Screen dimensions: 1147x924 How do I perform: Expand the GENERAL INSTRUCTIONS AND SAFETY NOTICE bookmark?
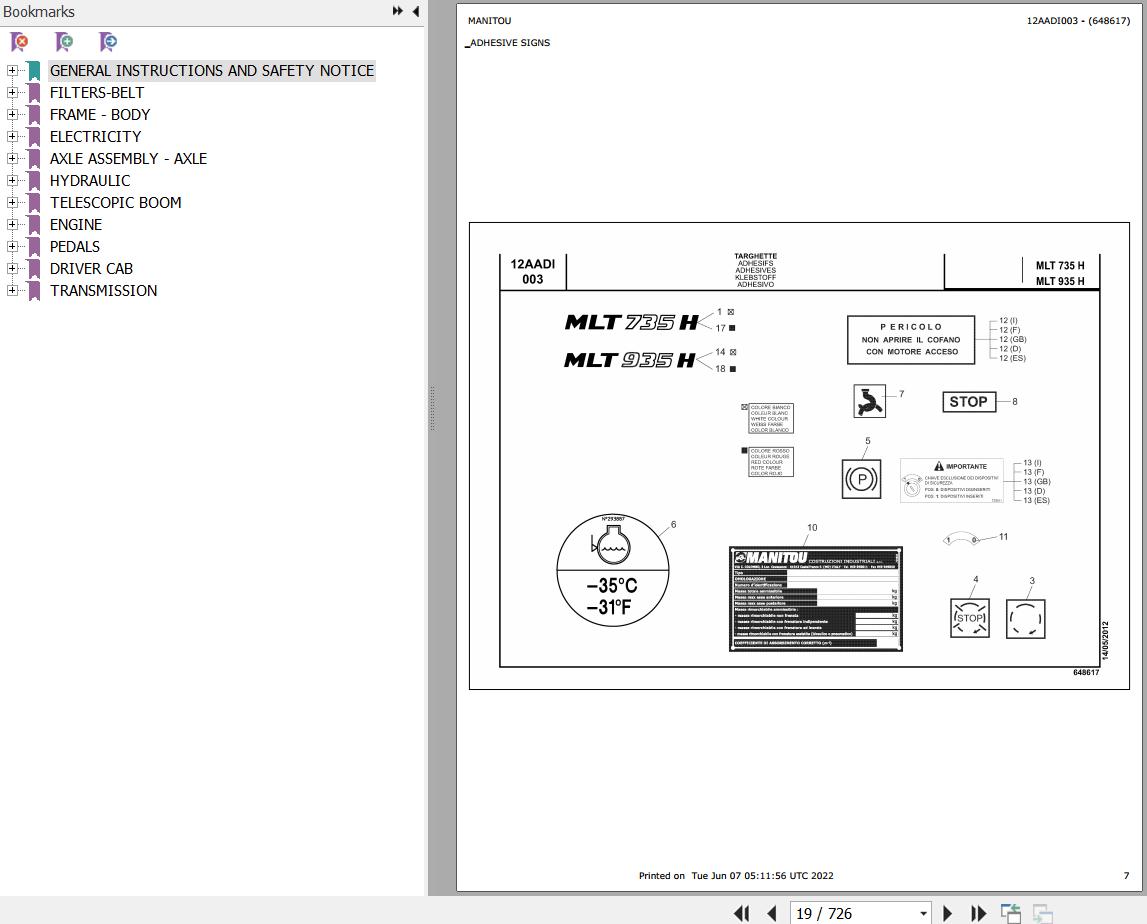(12, 70)
